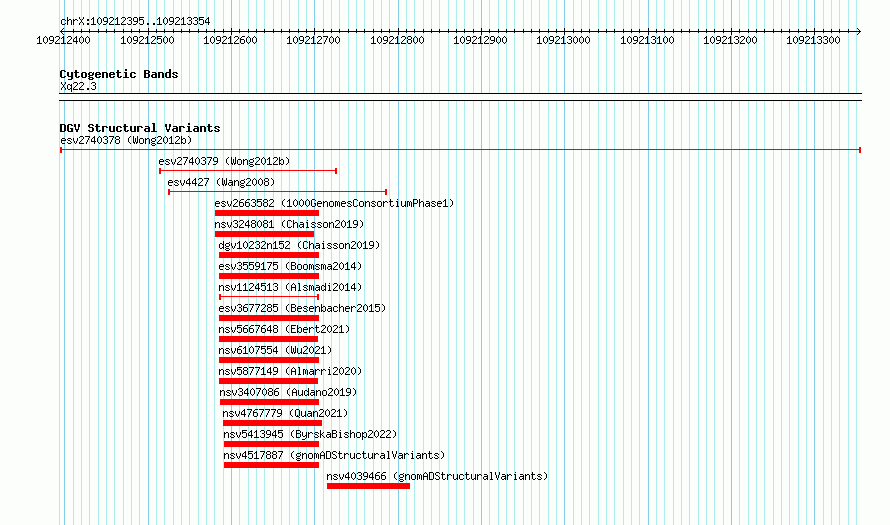Select nsv4517887 (gnomADStructuralVariants) label
This screenshot has height=525, width=890.
[x=334, y=455]
